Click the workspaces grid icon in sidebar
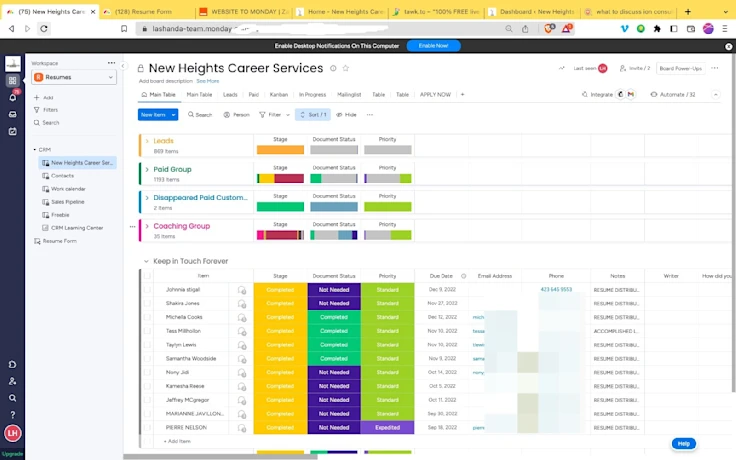This screenshot has width=736, height=460. pyautogui.click(x=13, y=80)
